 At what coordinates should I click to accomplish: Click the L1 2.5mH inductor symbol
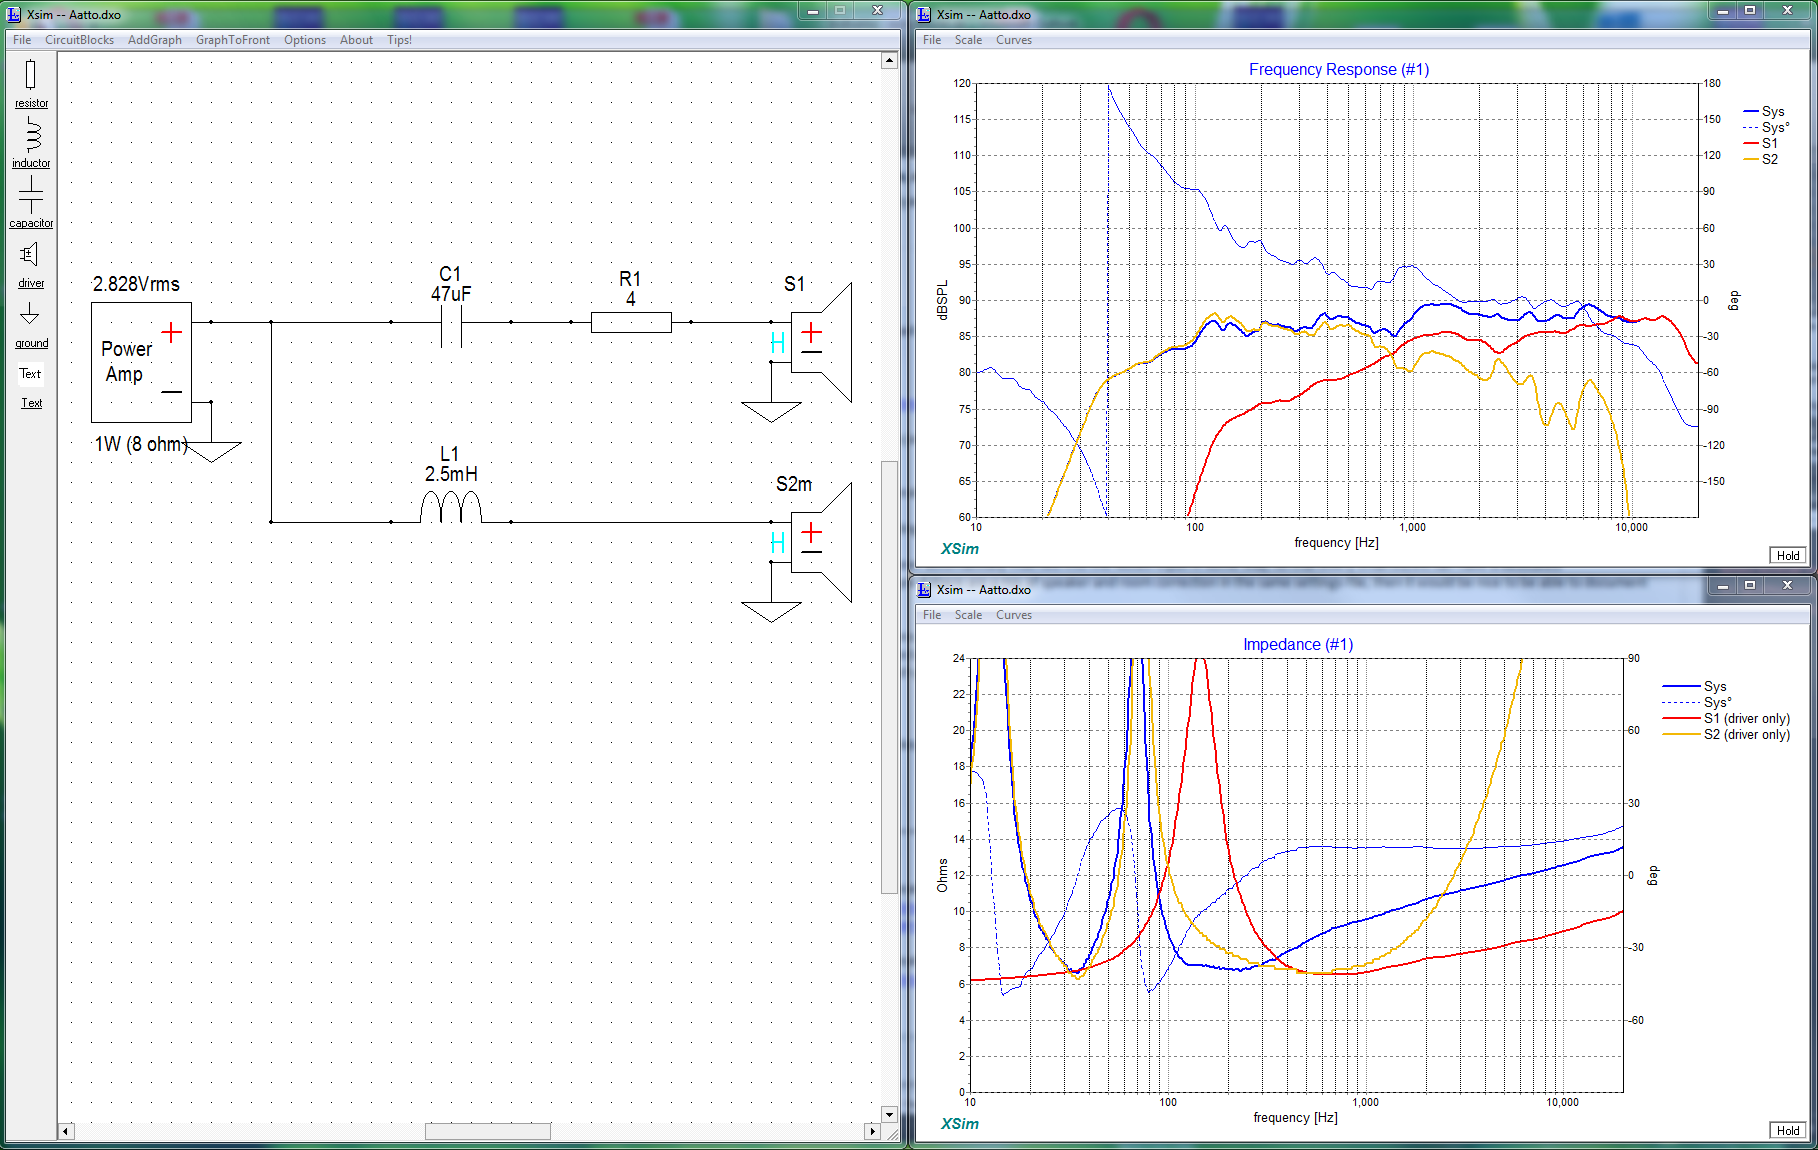451,507
